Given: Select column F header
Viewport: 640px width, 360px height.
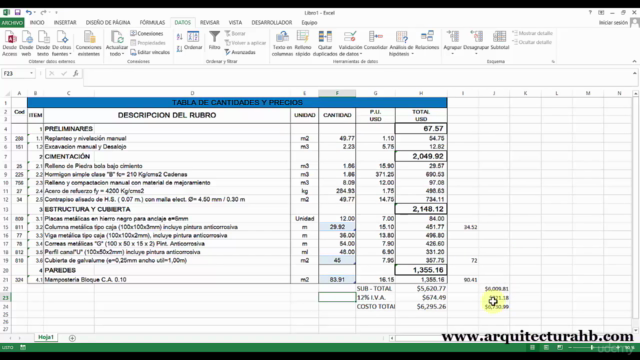Looking at the screenshot, I should pos(337,93).
